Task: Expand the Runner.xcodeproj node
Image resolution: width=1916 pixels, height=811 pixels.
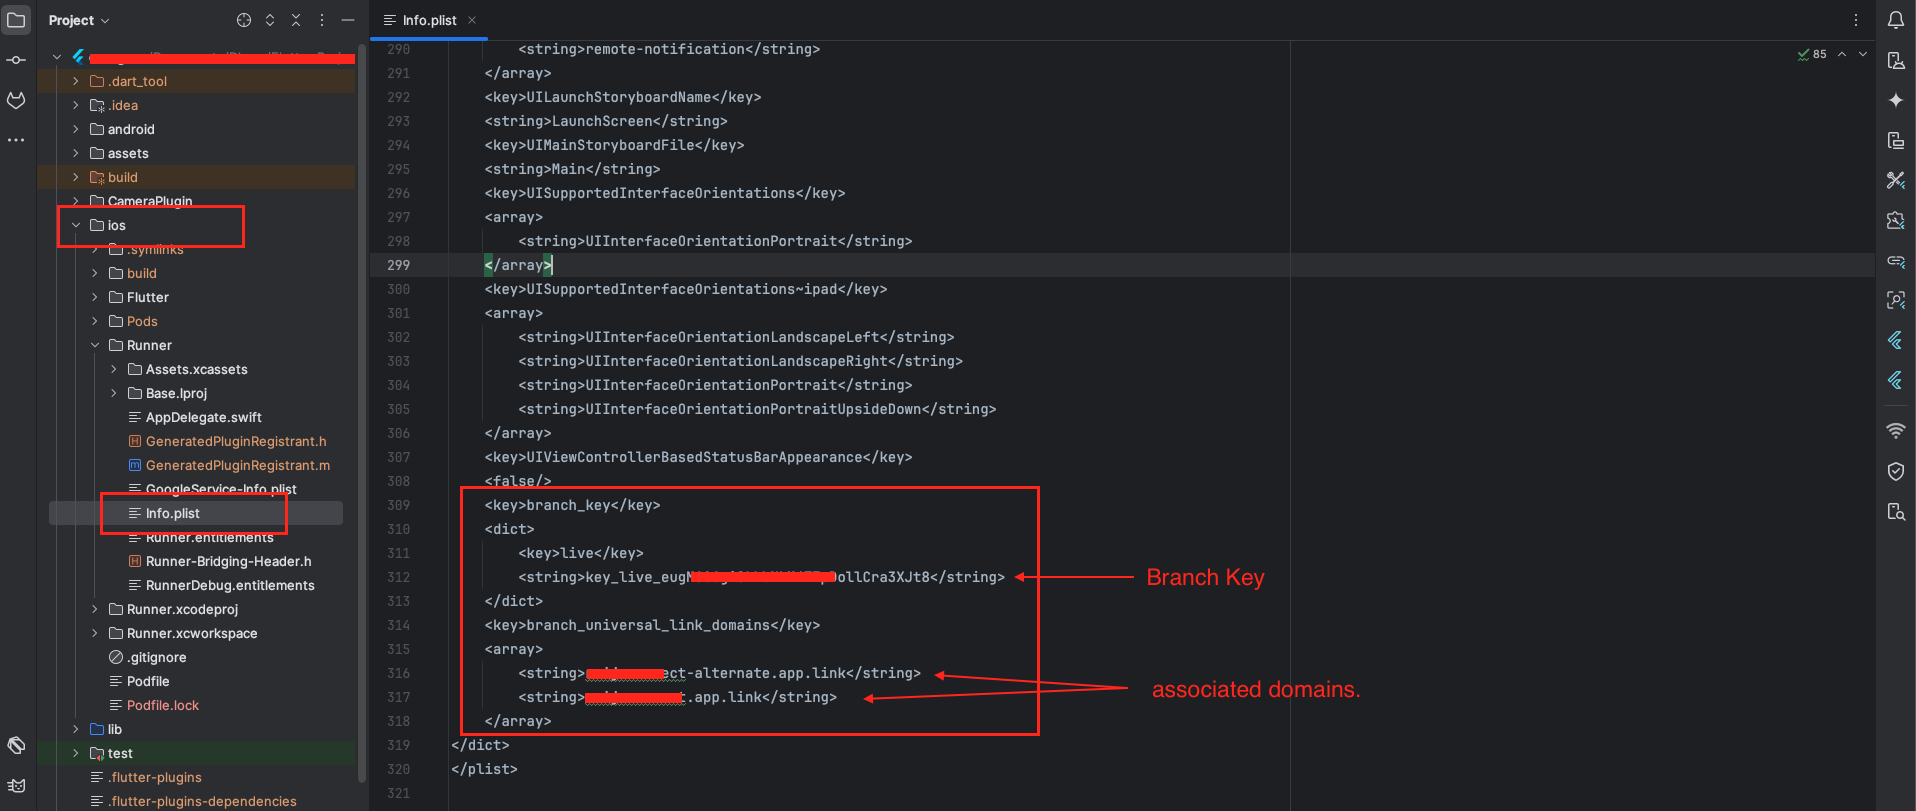Action: coord(95,609)
